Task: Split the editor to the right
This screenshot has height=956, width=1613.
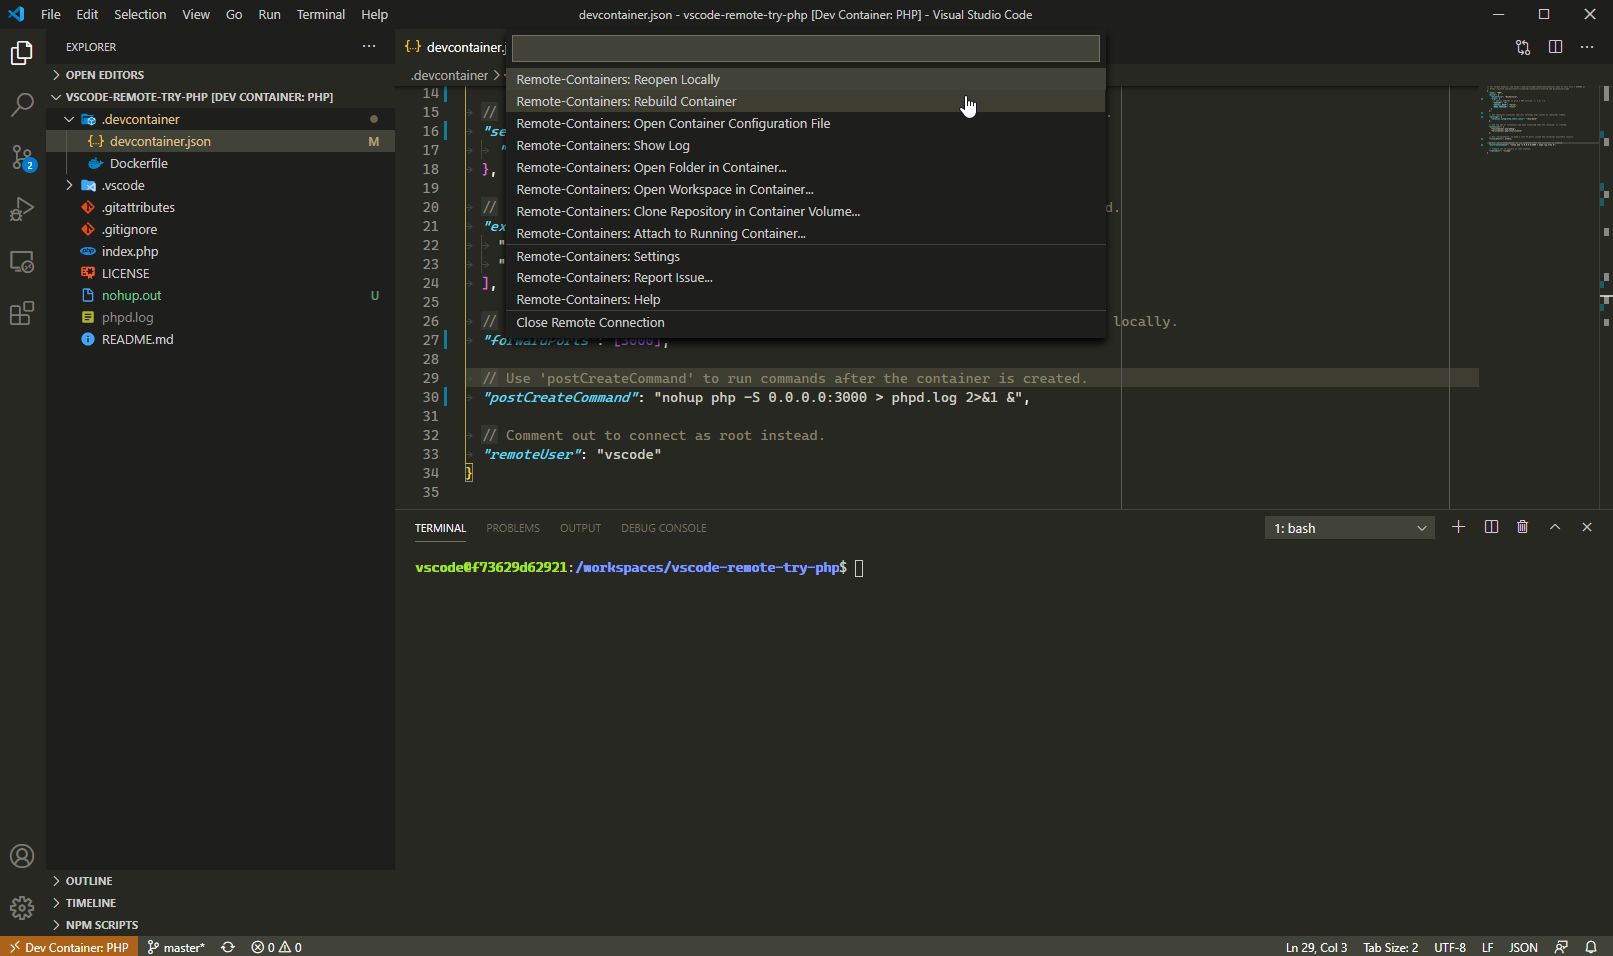Action: [x=1555, y=47]
